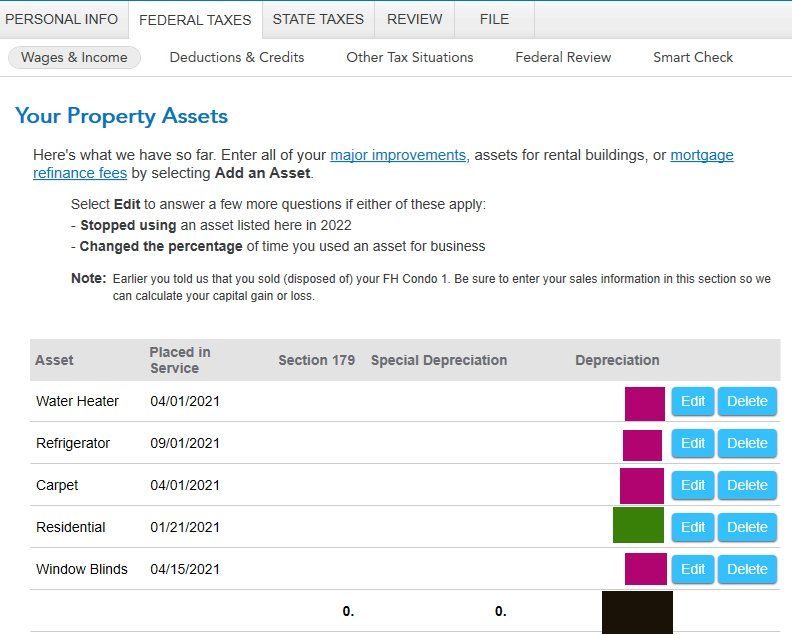Delete the Water Heater asset
This screenshot has height=635, width=792.
[747, 401]
